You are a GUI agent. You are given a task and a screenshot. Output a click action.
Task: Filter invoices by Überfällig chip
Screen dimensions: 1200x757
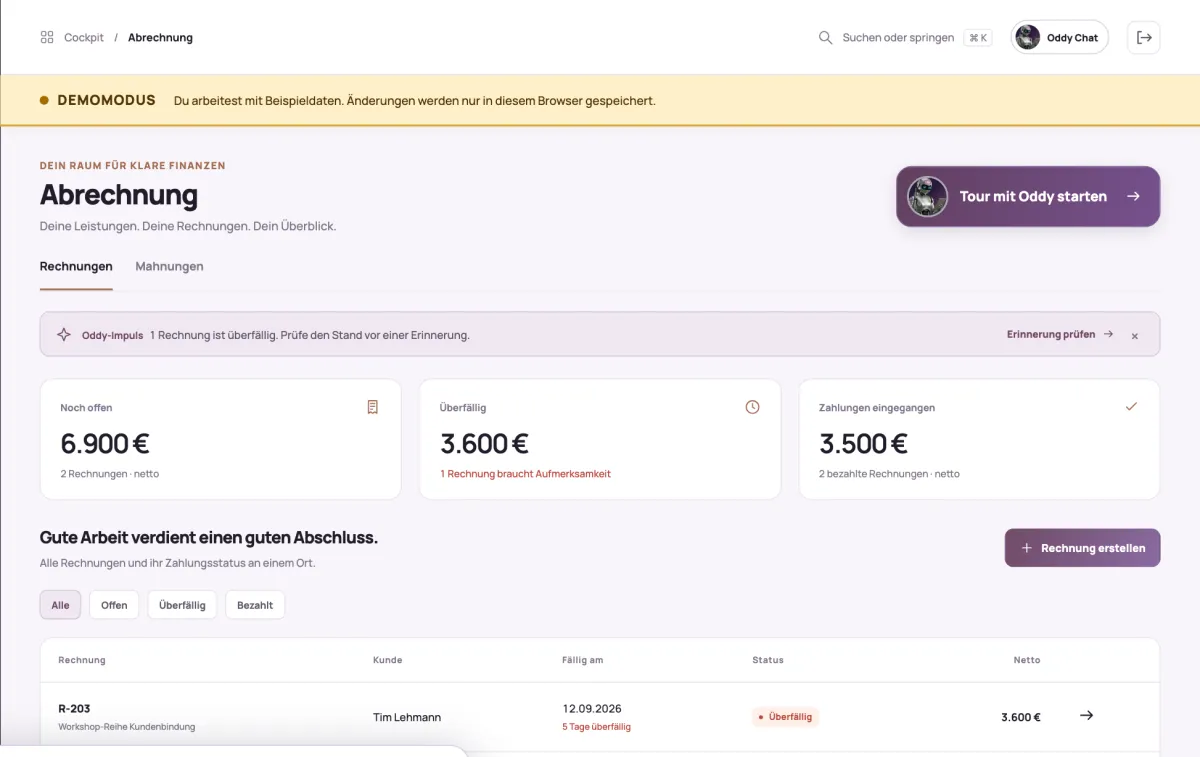(x=182, y=605)
